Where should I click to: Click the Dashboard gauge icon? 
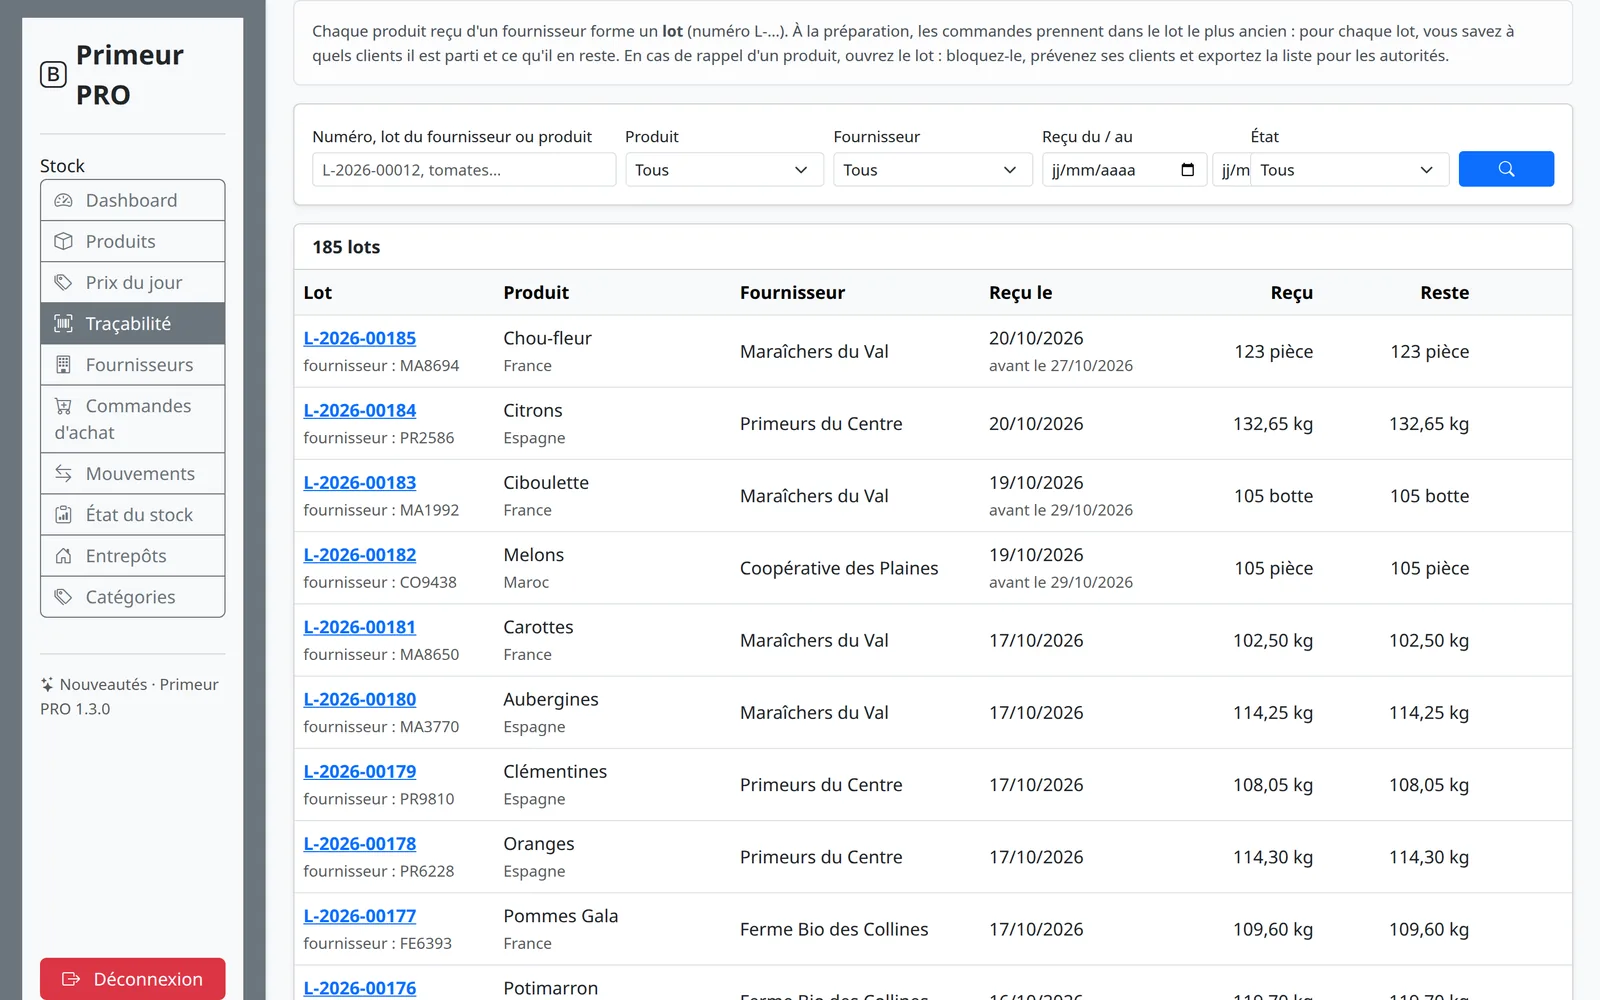coord(63,200)
